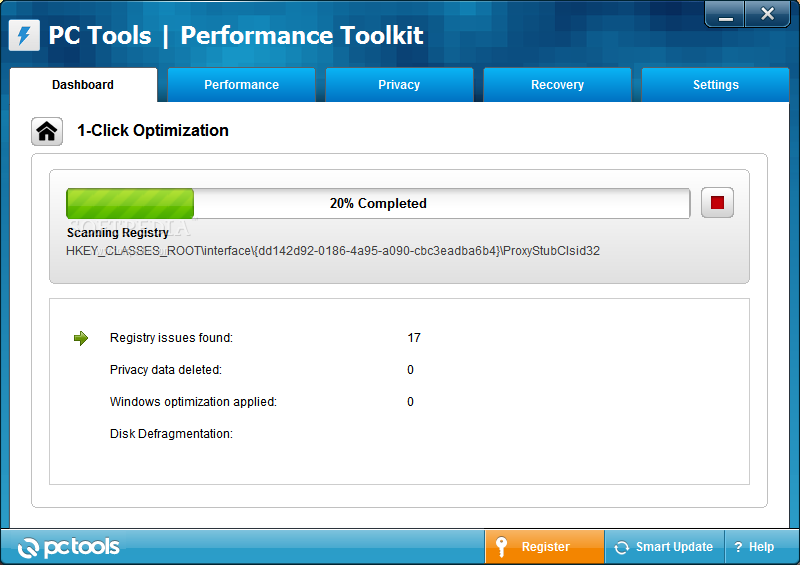Image resolution: width=800 pixels, height=565 pixels.
Task: Open the Performance tab
Action: pyautogui.click(x=241, y=85)
